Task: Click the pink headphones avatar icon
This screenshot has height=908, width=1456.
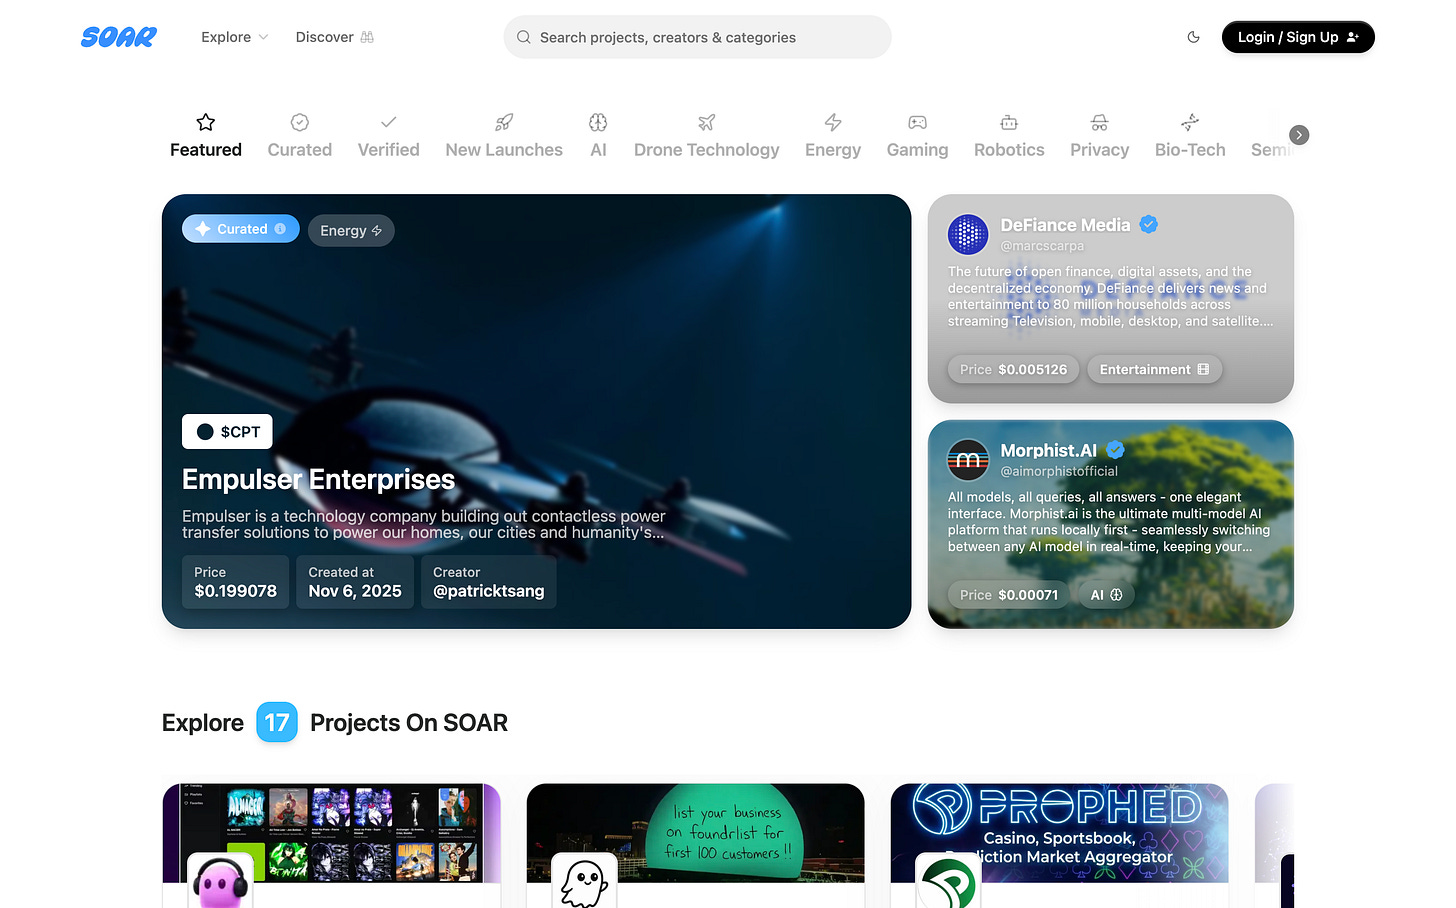Action: 220,882
